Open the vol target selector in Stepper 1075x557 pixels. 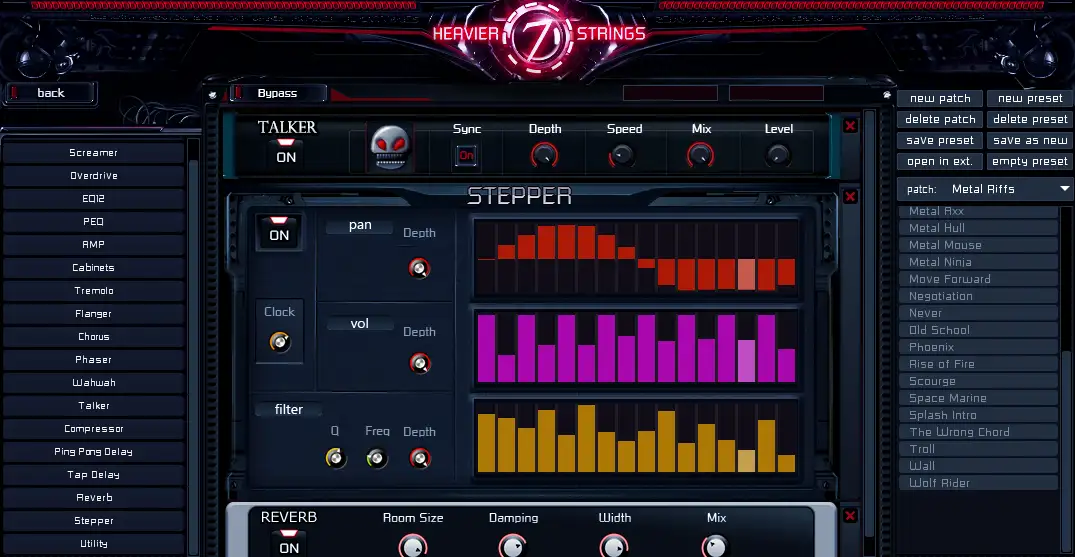pyautogui.click(x=360, y=323)
